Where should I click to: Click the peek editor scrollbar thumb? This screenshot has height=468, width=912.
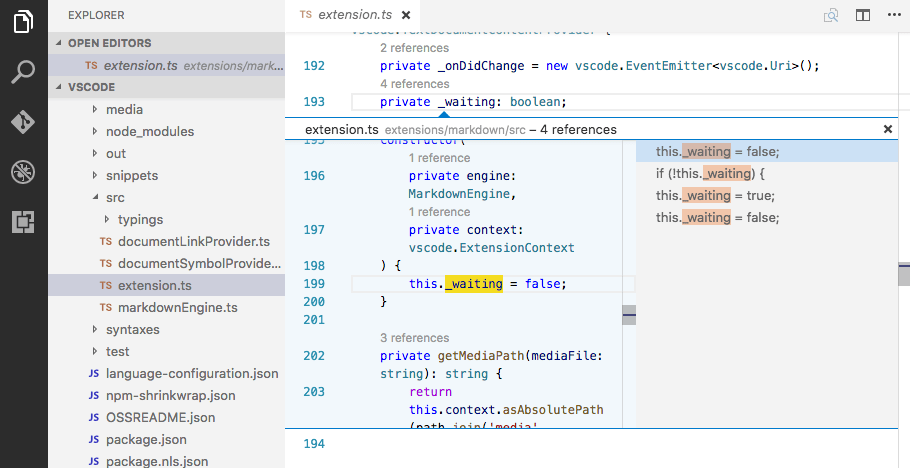(x=629, y=315)
